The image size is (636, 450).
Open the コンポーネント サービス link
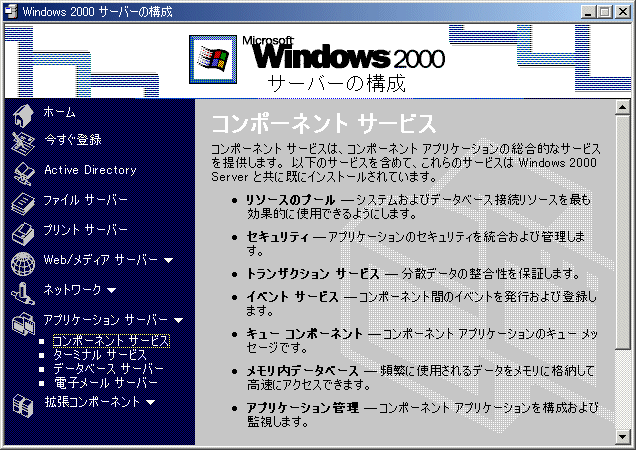pos(111,341)
